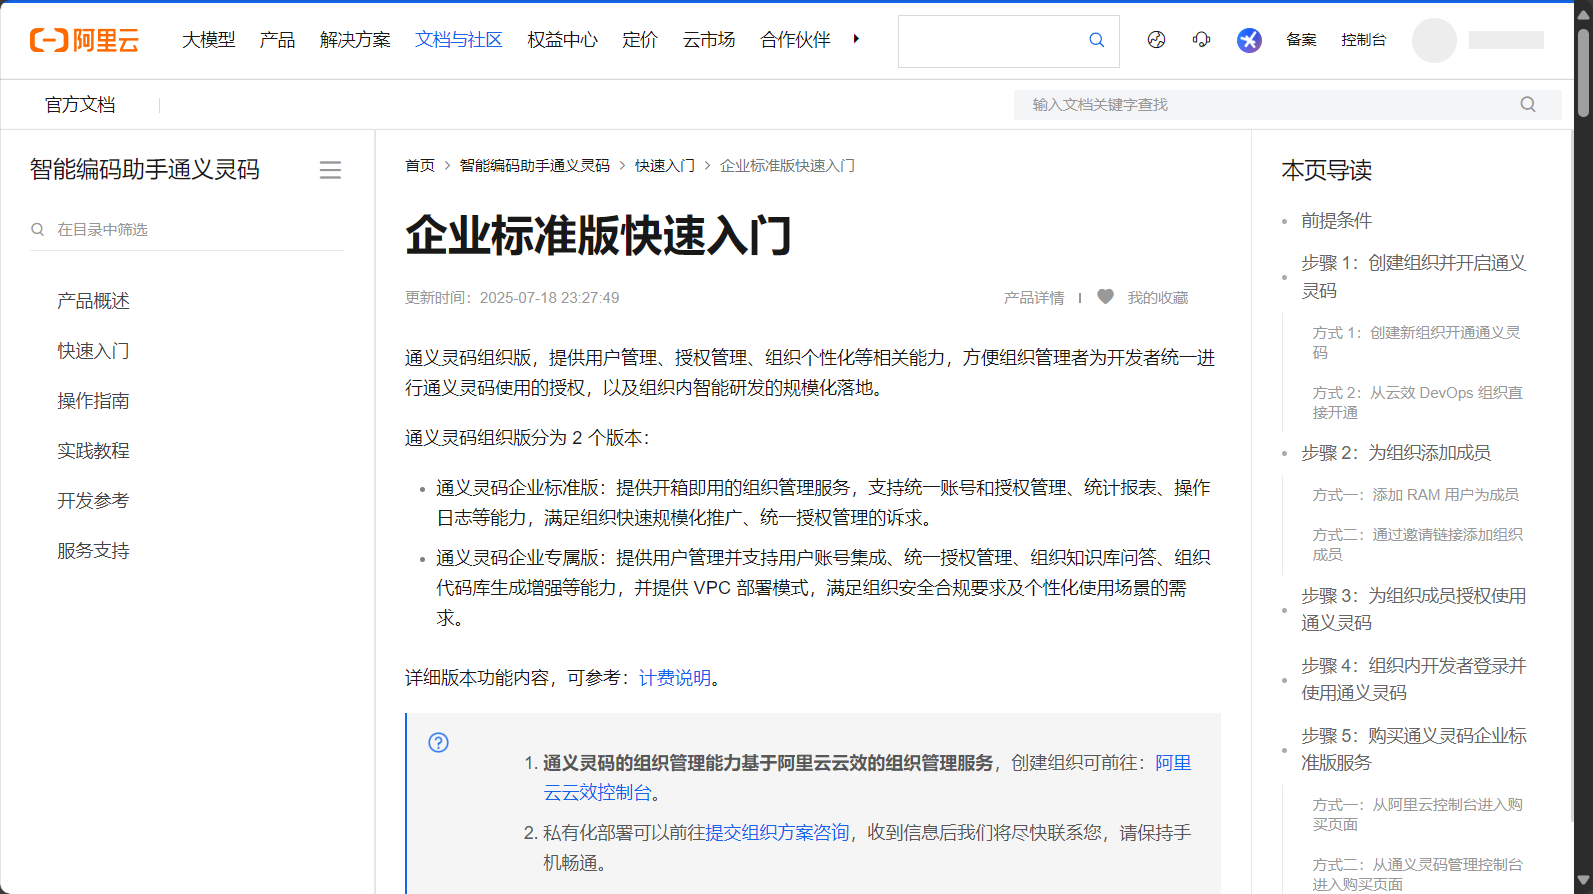Open 产品概述 in sidebar
The height and width of the screenshot is (894, 1593).
[93, 301]
